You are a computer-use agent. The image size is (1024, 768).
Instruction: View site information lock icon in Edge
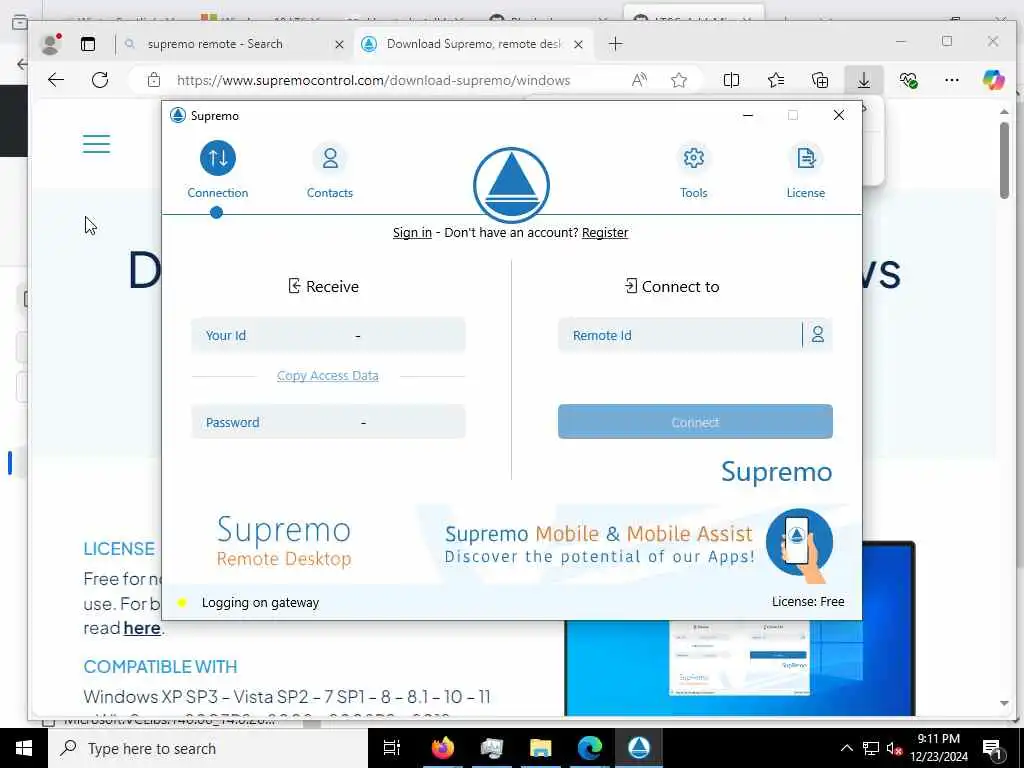(x=153, y=80)
